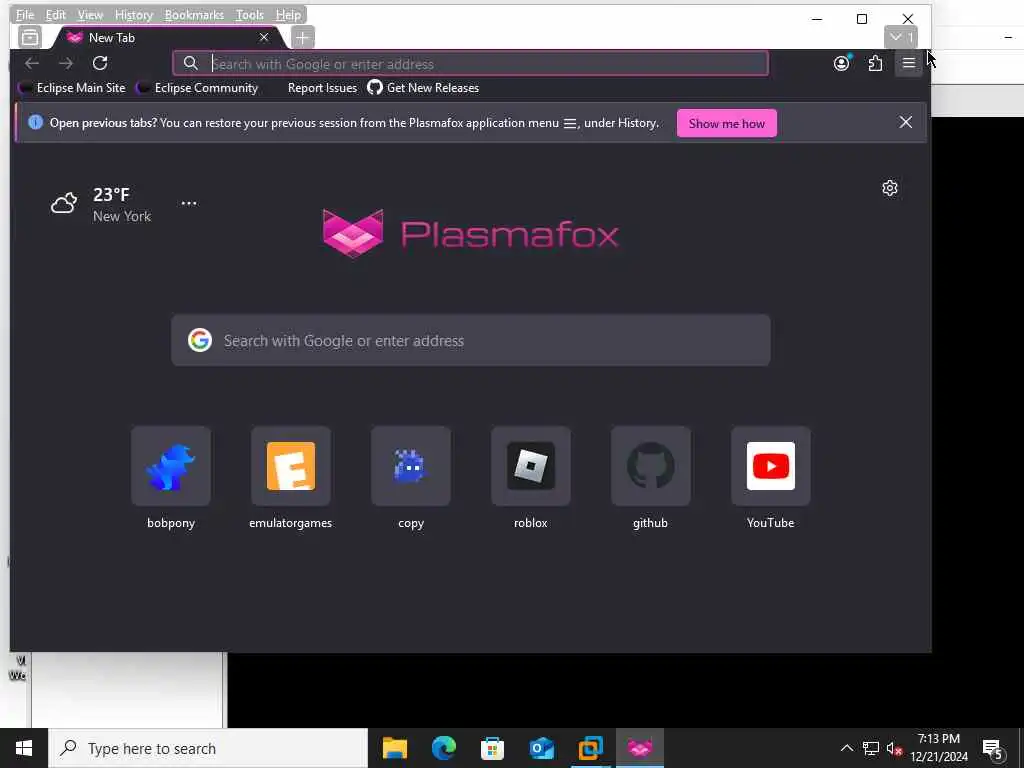1024x768 pixels.
Task: Open Microsoft Store from the taskbar
Action: 492,748
